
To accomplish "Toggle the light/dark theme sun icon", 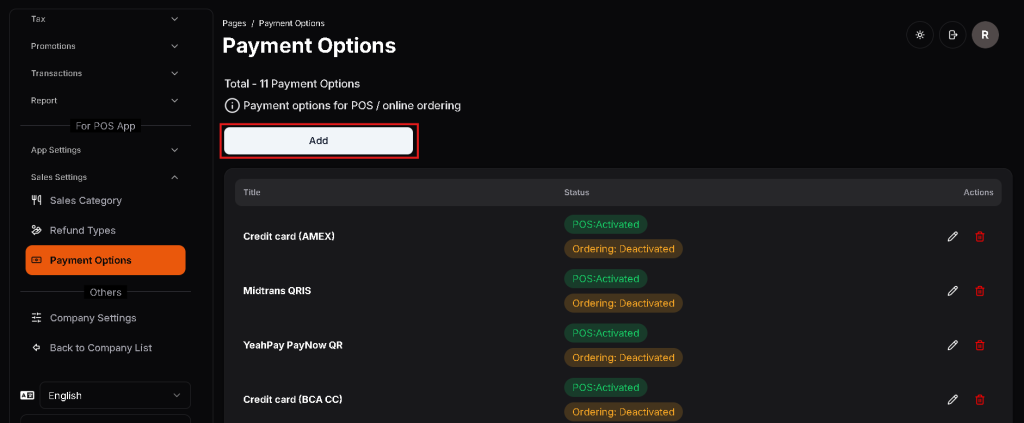I will (920, 35).
